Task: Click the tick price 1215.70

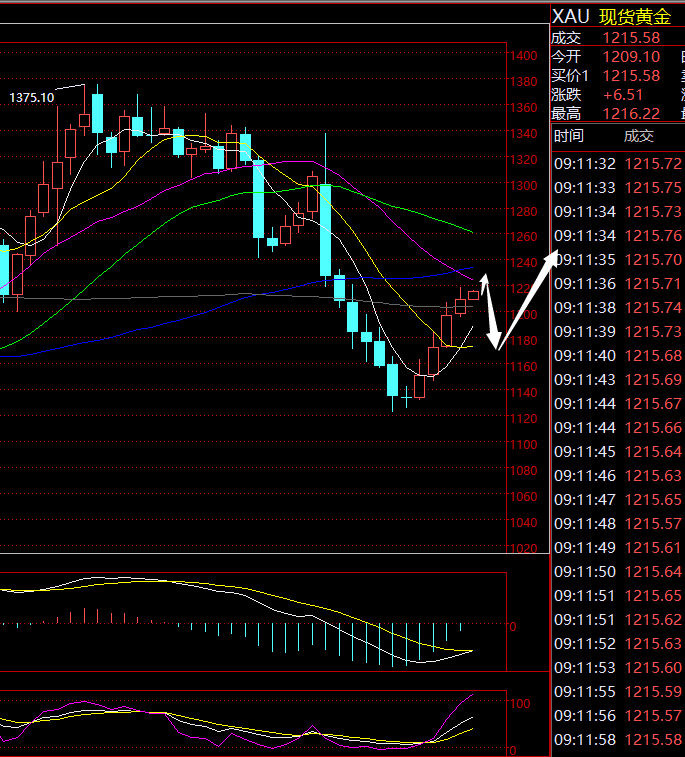Action: coord(653,260)
